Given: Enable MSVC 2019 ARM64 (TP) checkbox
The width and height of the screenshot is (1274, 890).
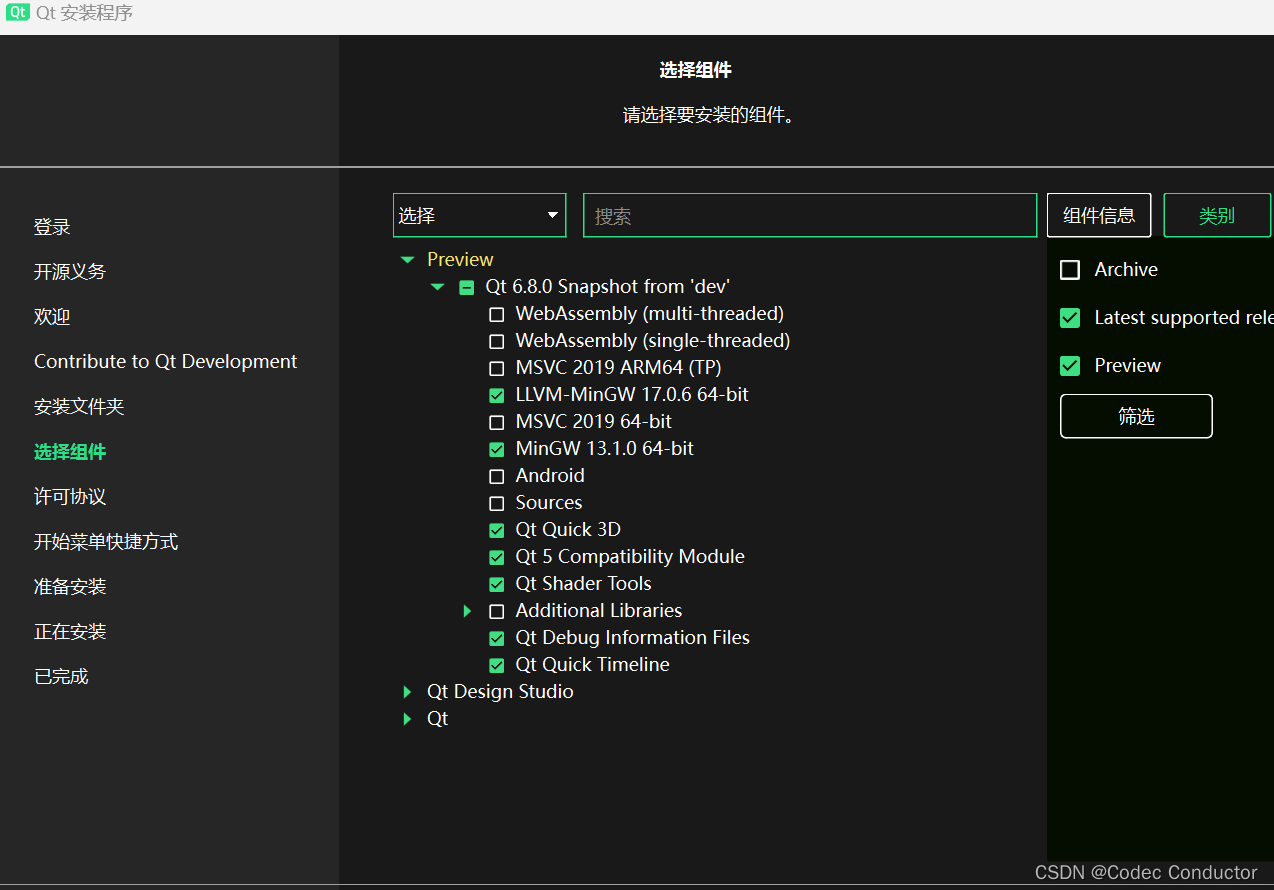Looking at the screenshot, I should coord(496,368).
